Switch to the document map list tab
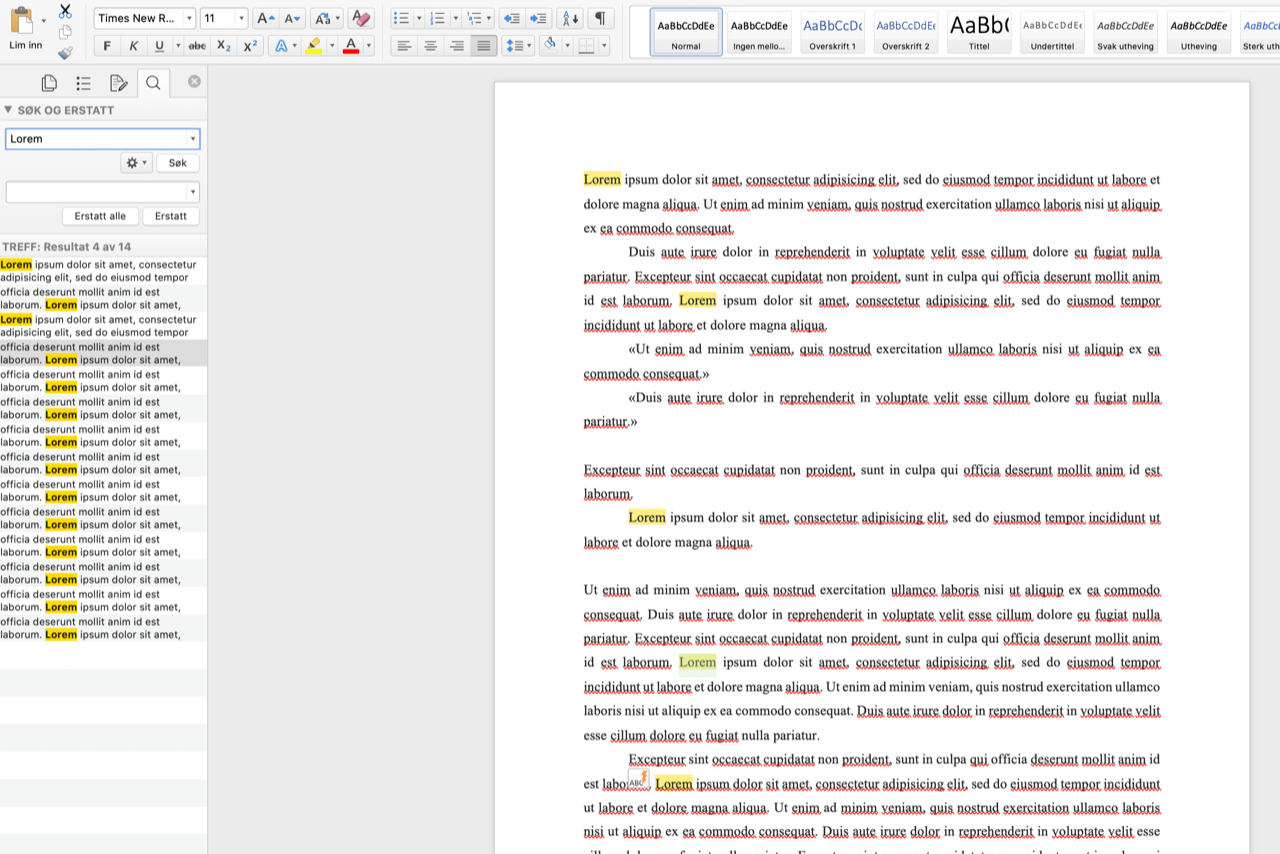Image resolution: width=1280 pixels, height=854 pixels. (83, 83)
